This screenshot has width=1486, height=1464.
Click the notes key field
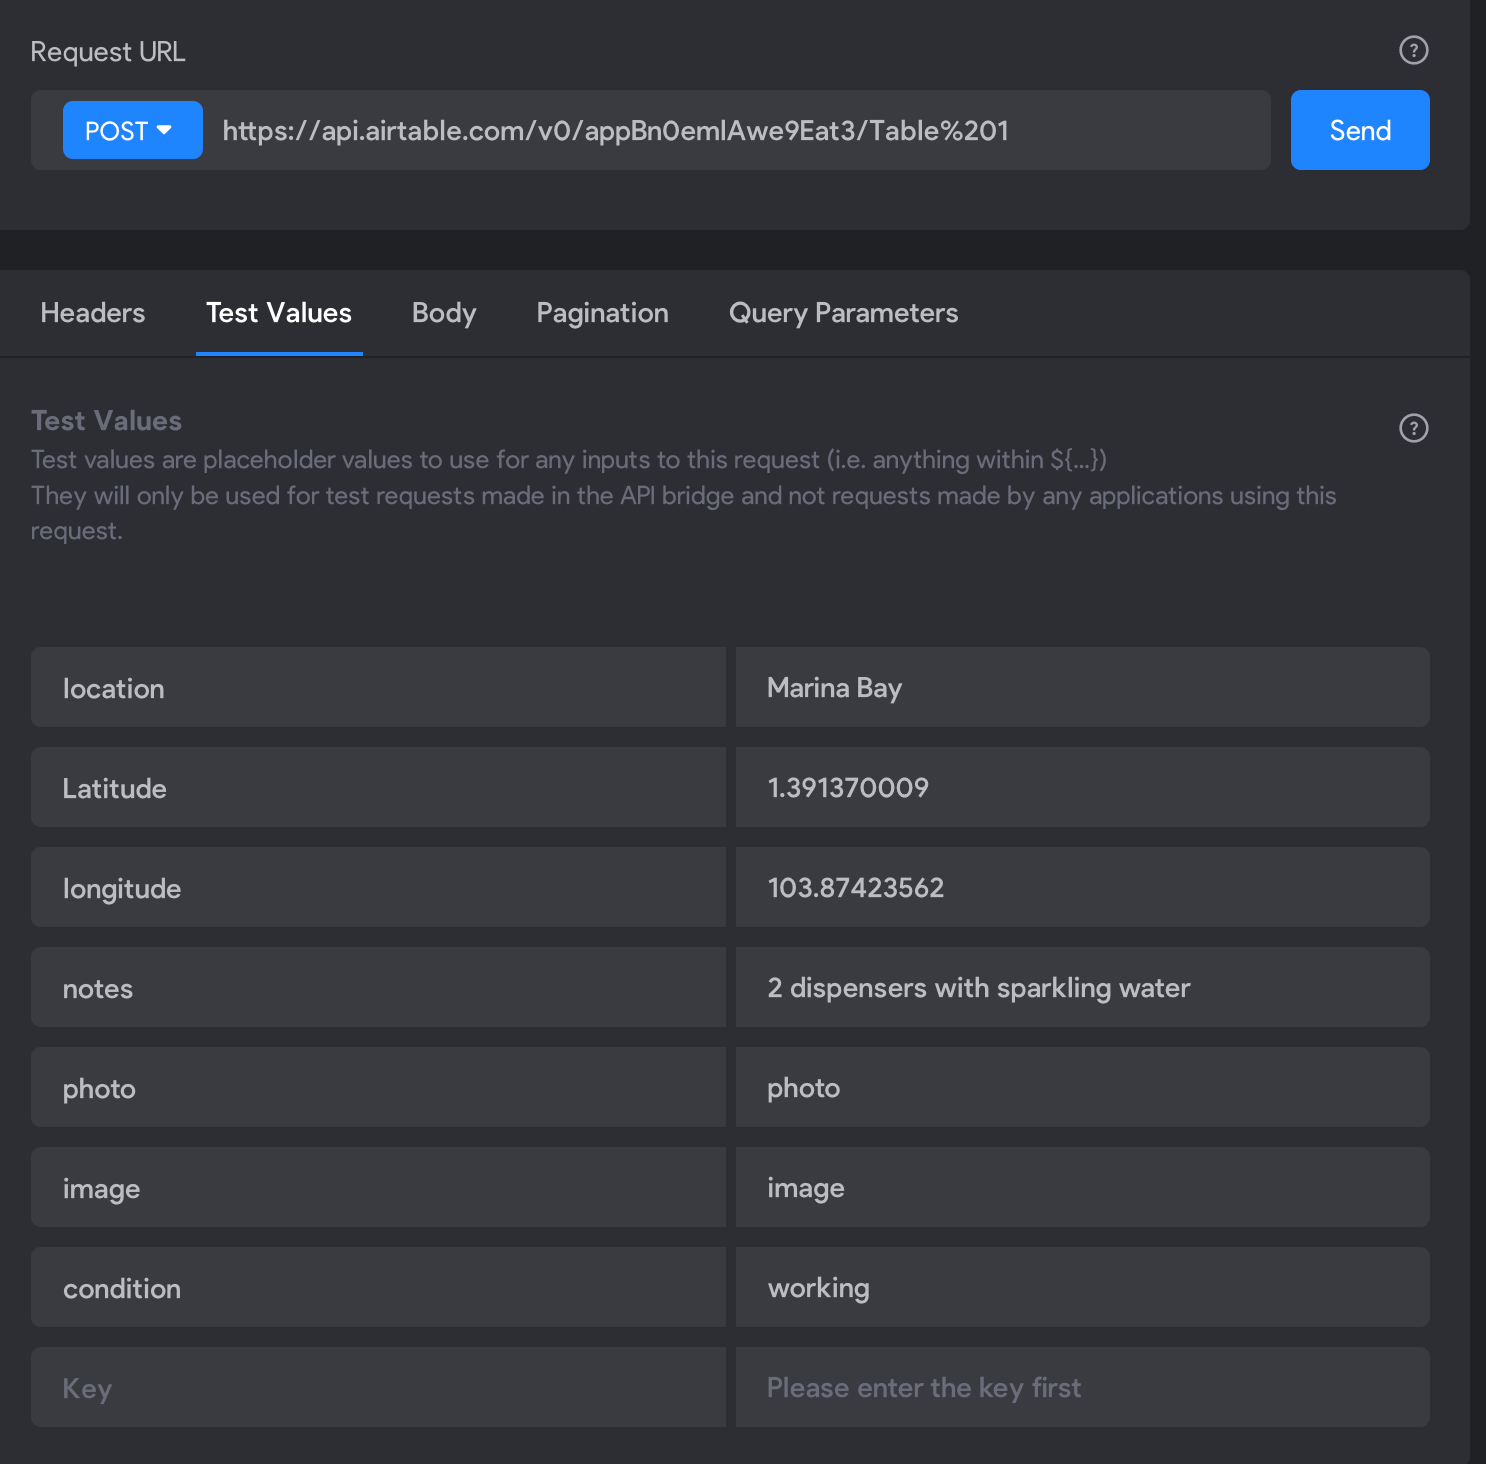378,987
